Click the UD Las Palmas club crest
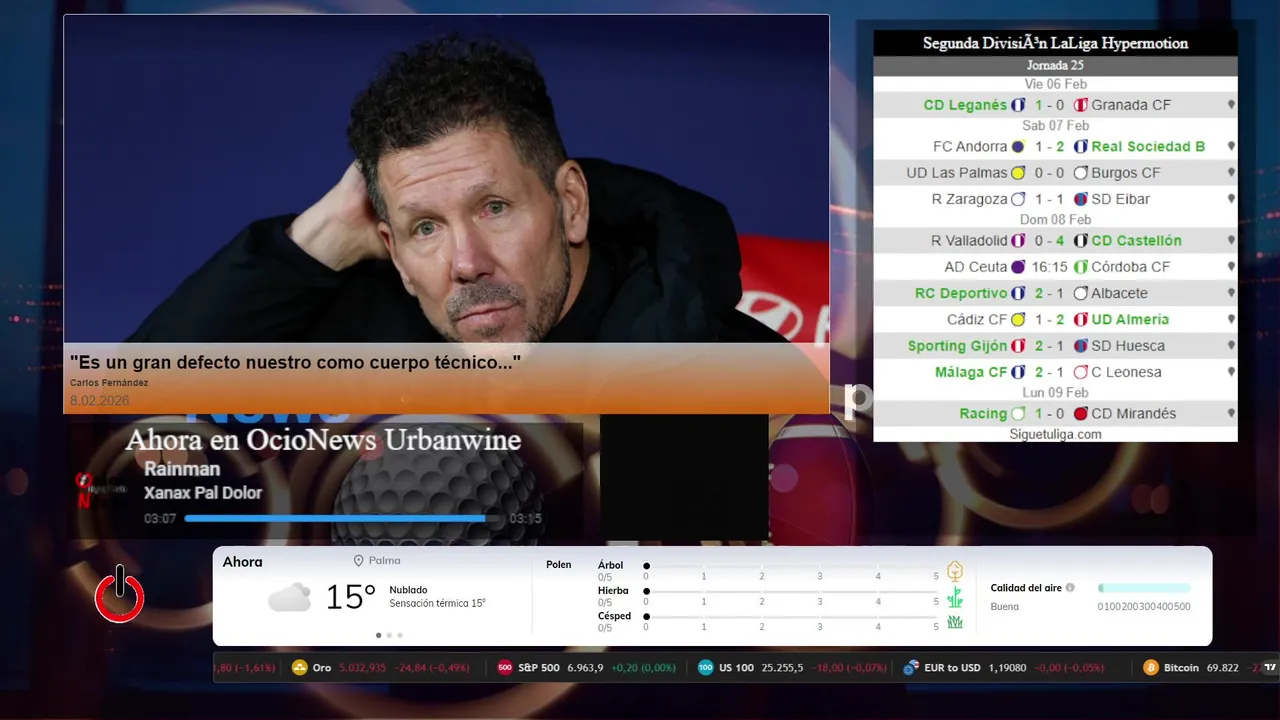Viewport: 1280px width, 720px height. (x=1018, y=173)
